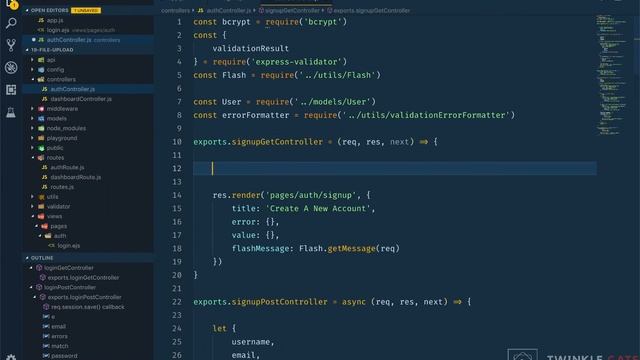Image resolution: width=640 pixels, height=360 pixels.
Task: Click line number 22 in the gutter
Action: coord(177,302)
